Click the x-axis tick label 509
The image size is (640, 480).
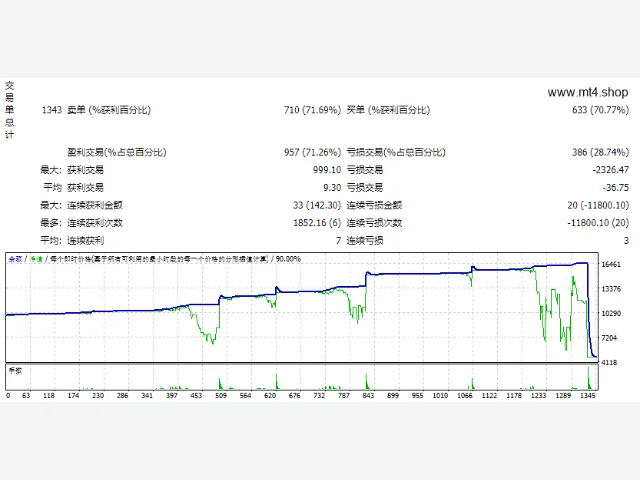click(x=221, y=396)
